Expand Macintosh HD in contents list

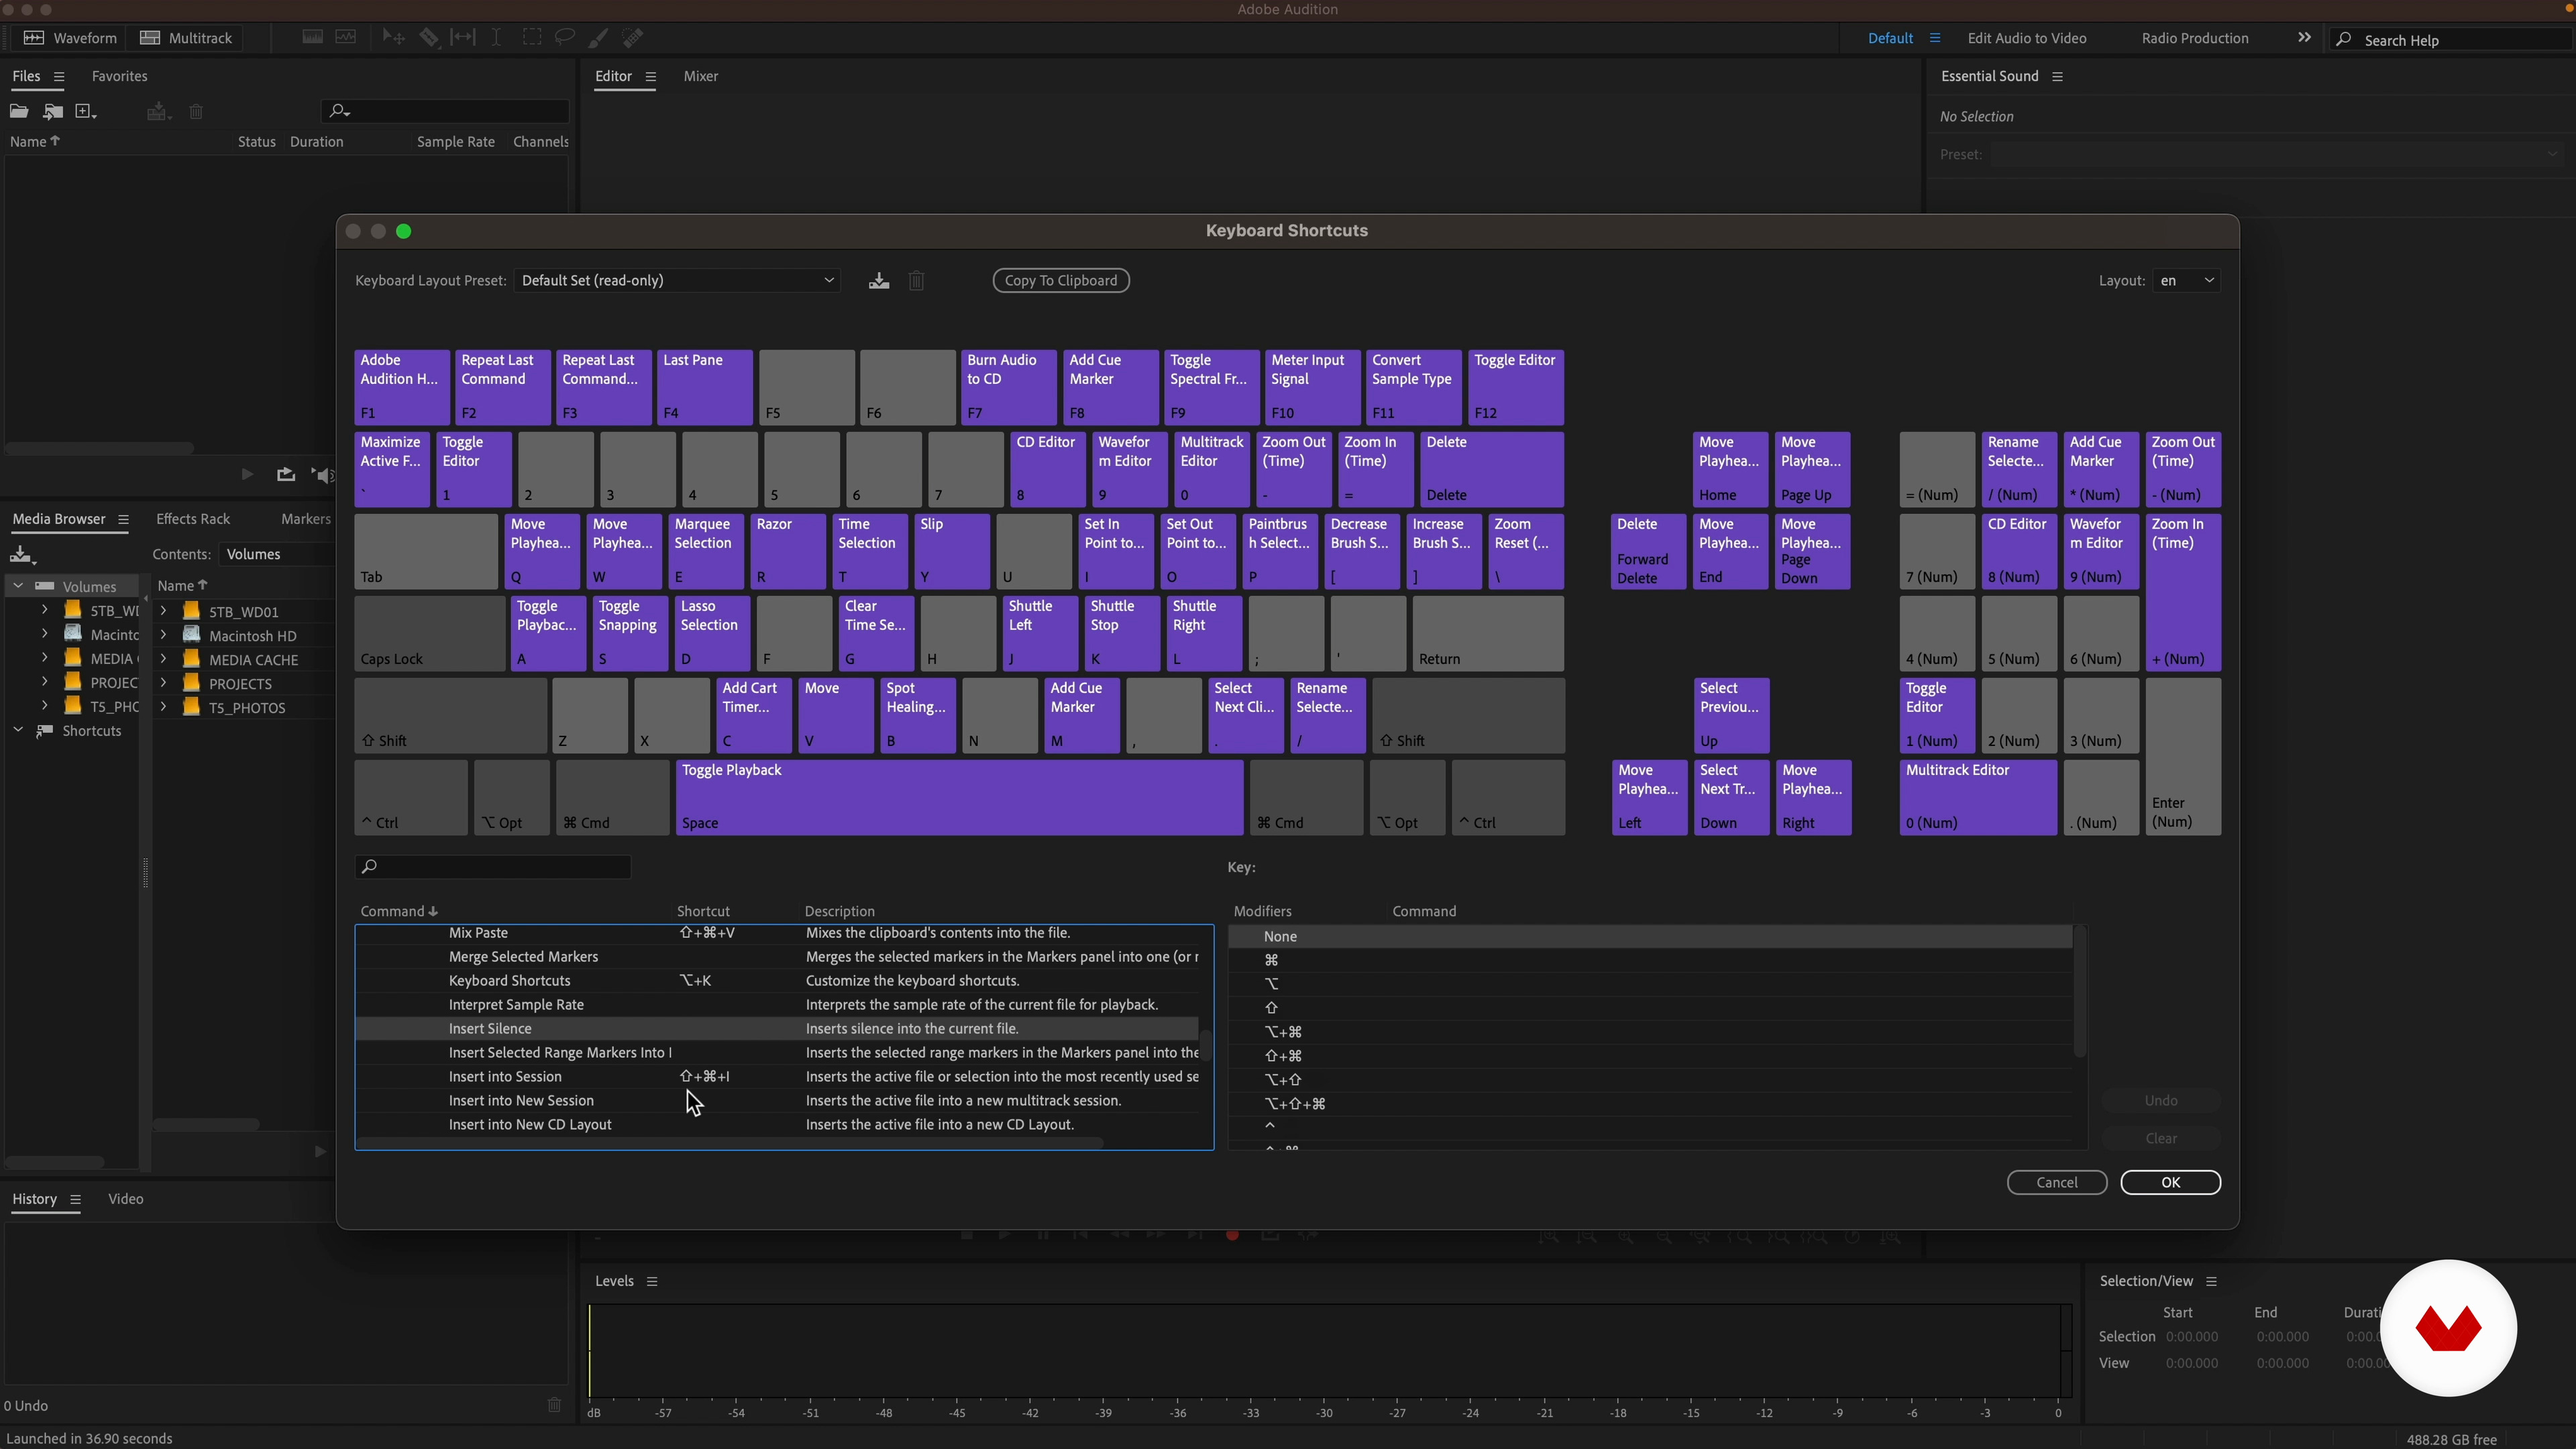[x=163, y=635]
